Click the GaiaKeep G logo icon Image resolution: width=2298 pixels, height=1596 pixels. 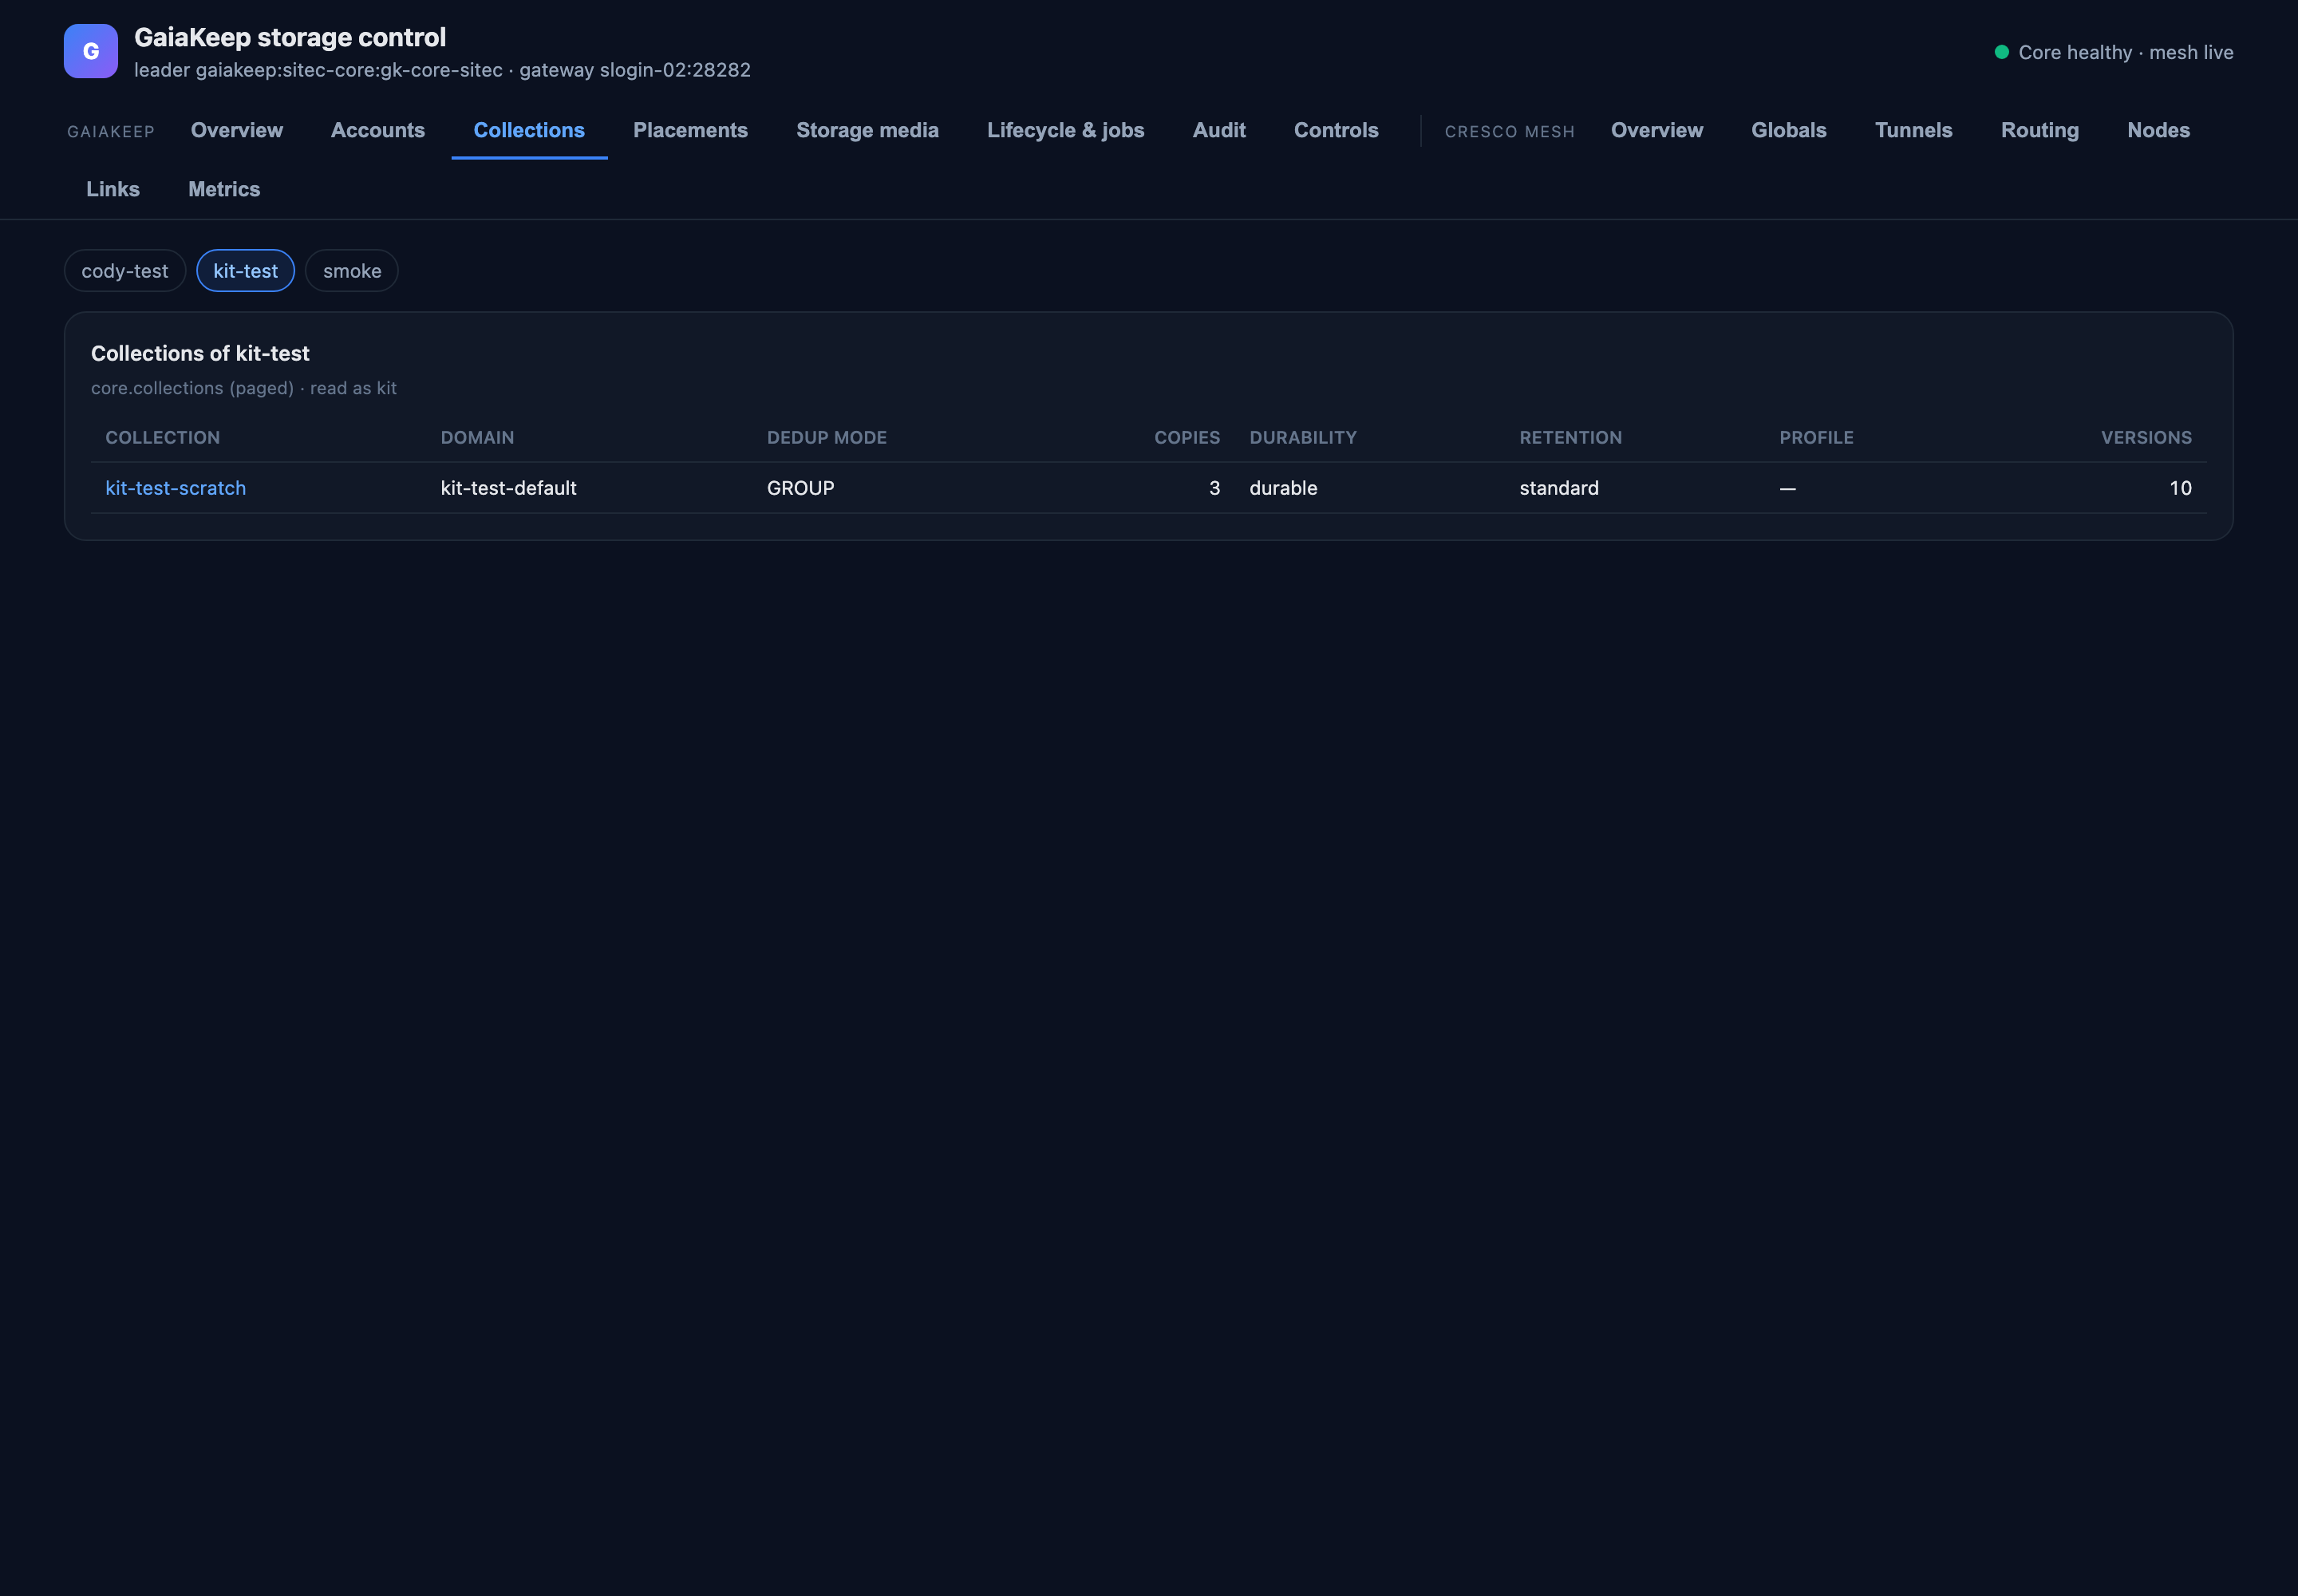[91, 51]
